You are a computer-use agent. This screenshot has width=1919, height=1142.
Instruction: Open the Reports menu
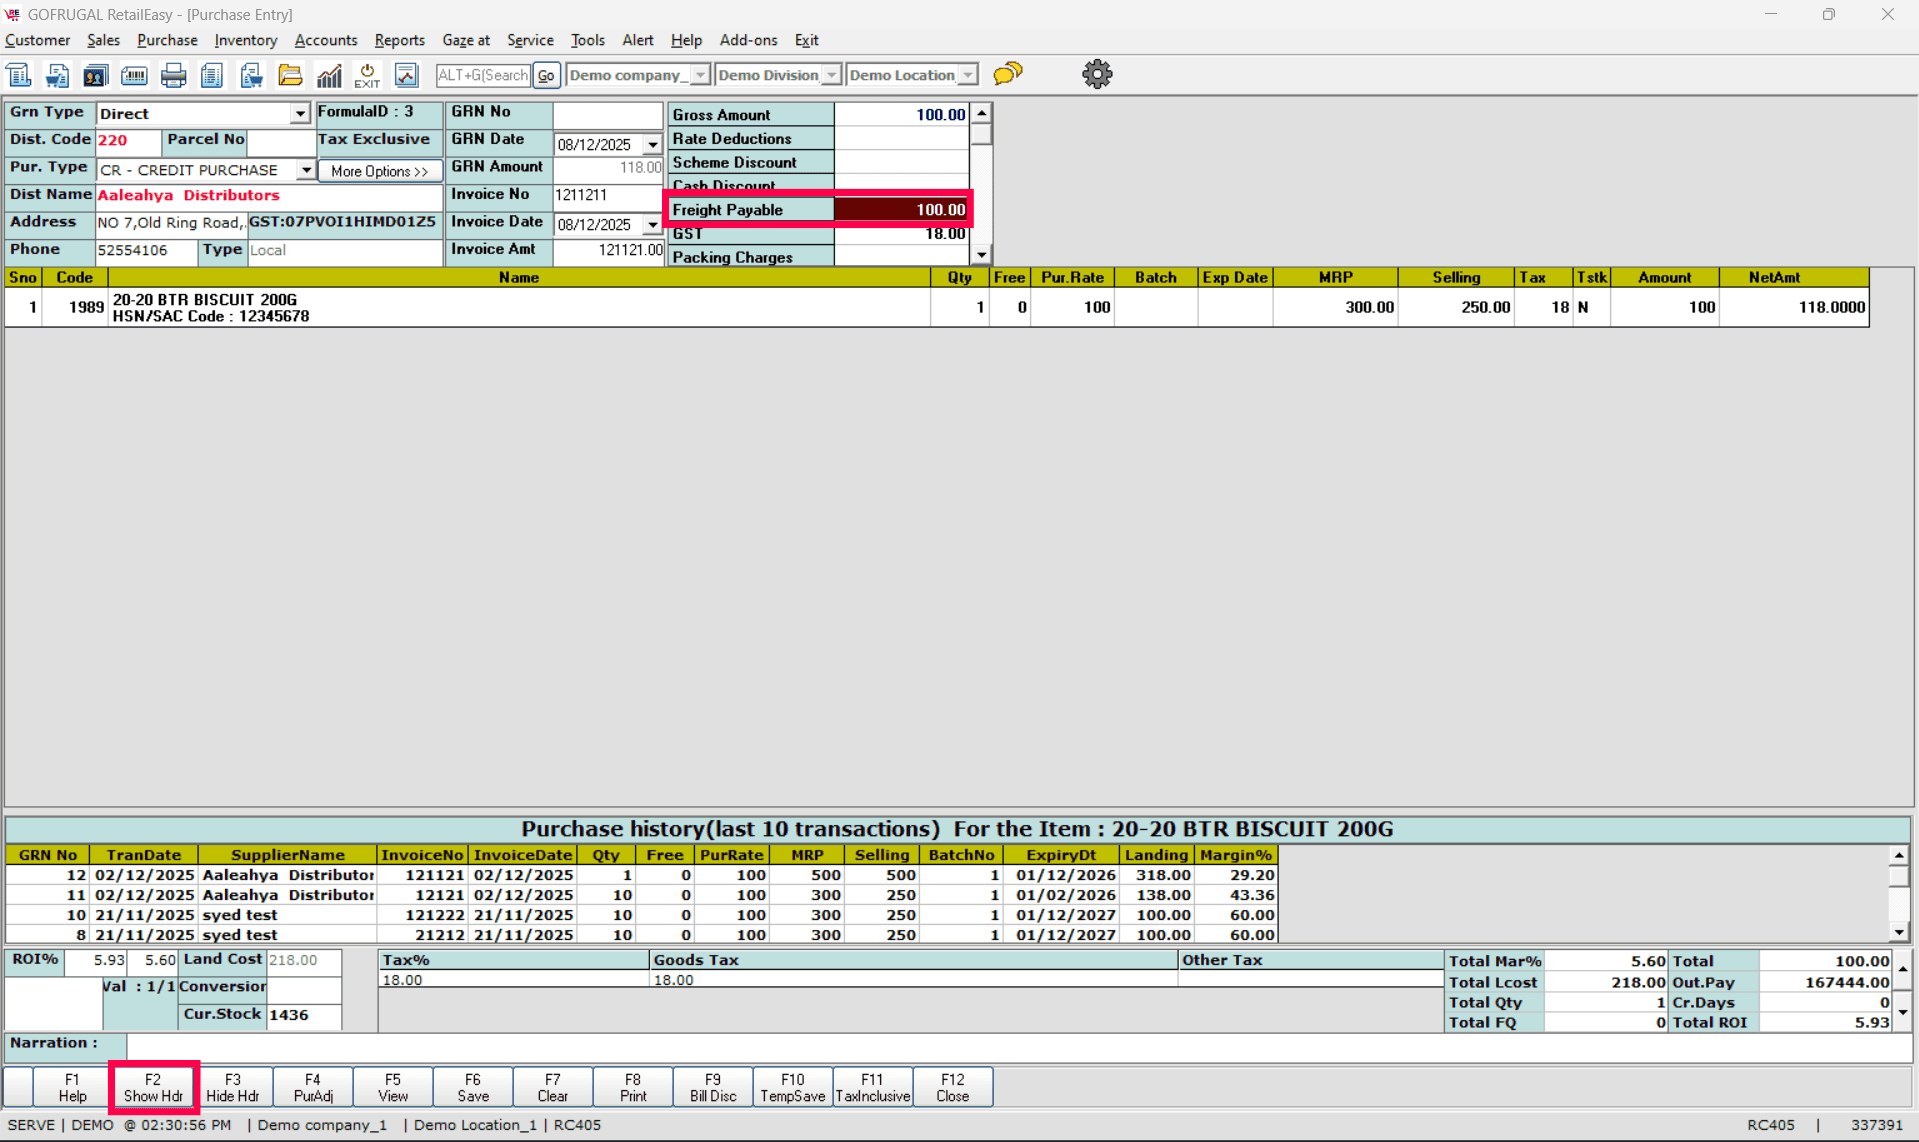click(399, 40)
